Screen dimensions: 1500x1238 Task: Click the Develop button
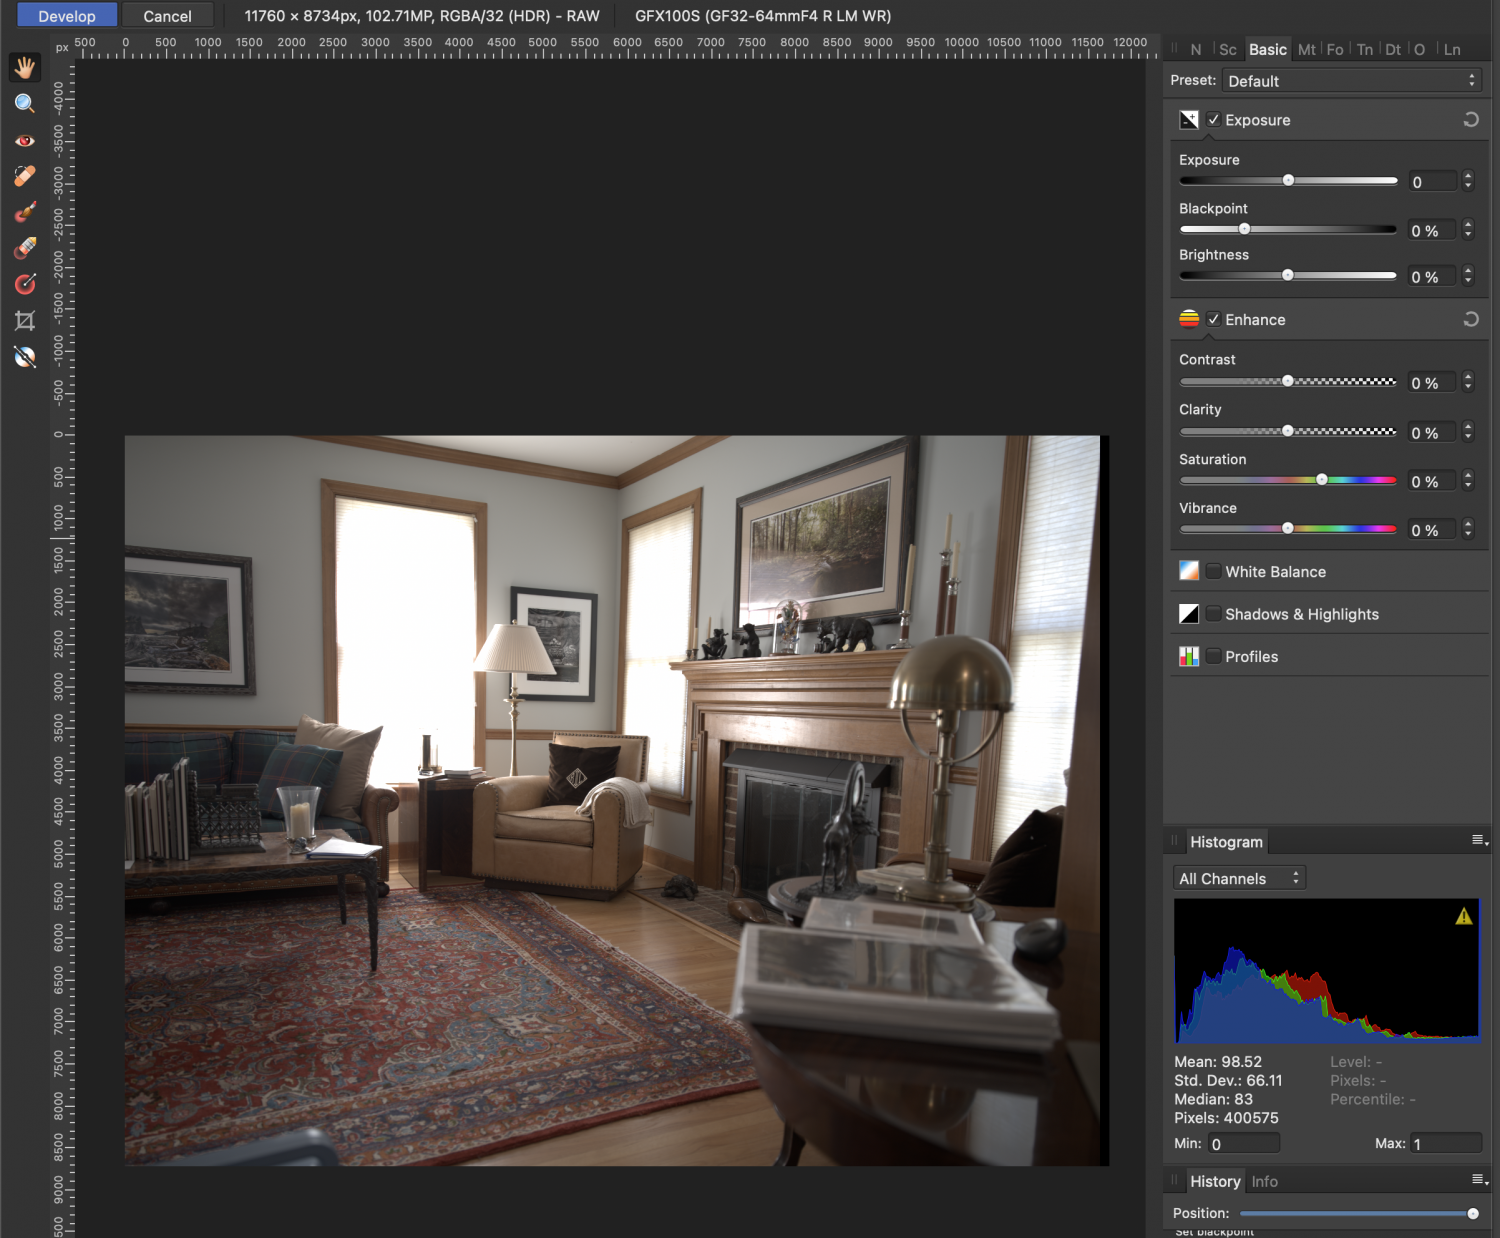pos(67,16)
